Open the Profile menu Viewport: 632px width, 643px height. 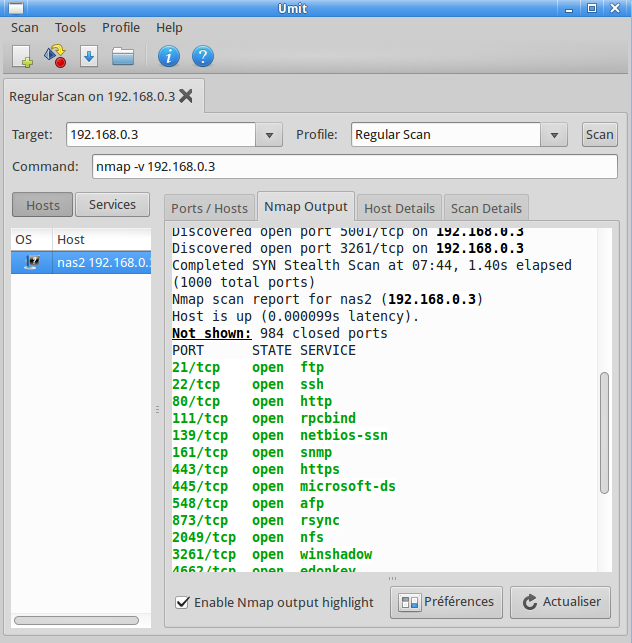pos(121,28)
